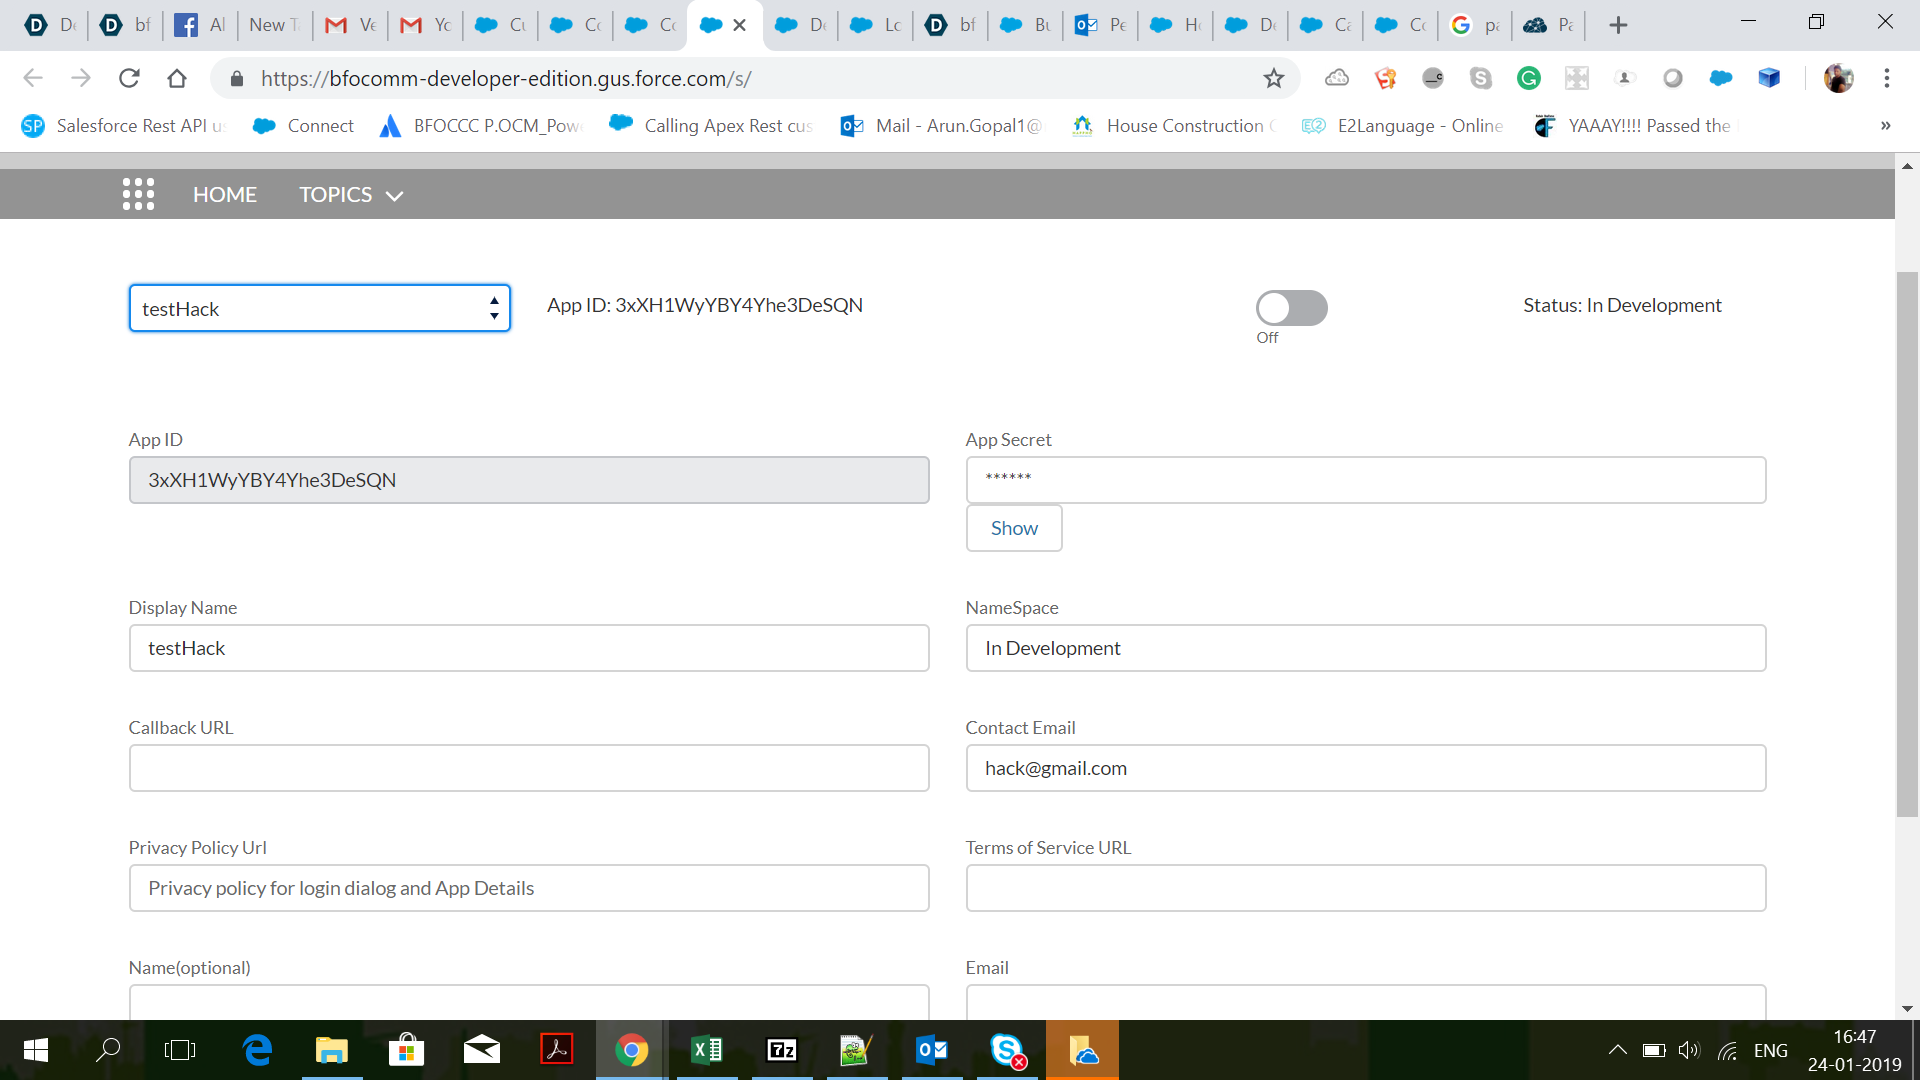Open a new browser tab with plus icon
Image resolution: width=1920 pixels, height=1080 pixels.
[1618, 25]
